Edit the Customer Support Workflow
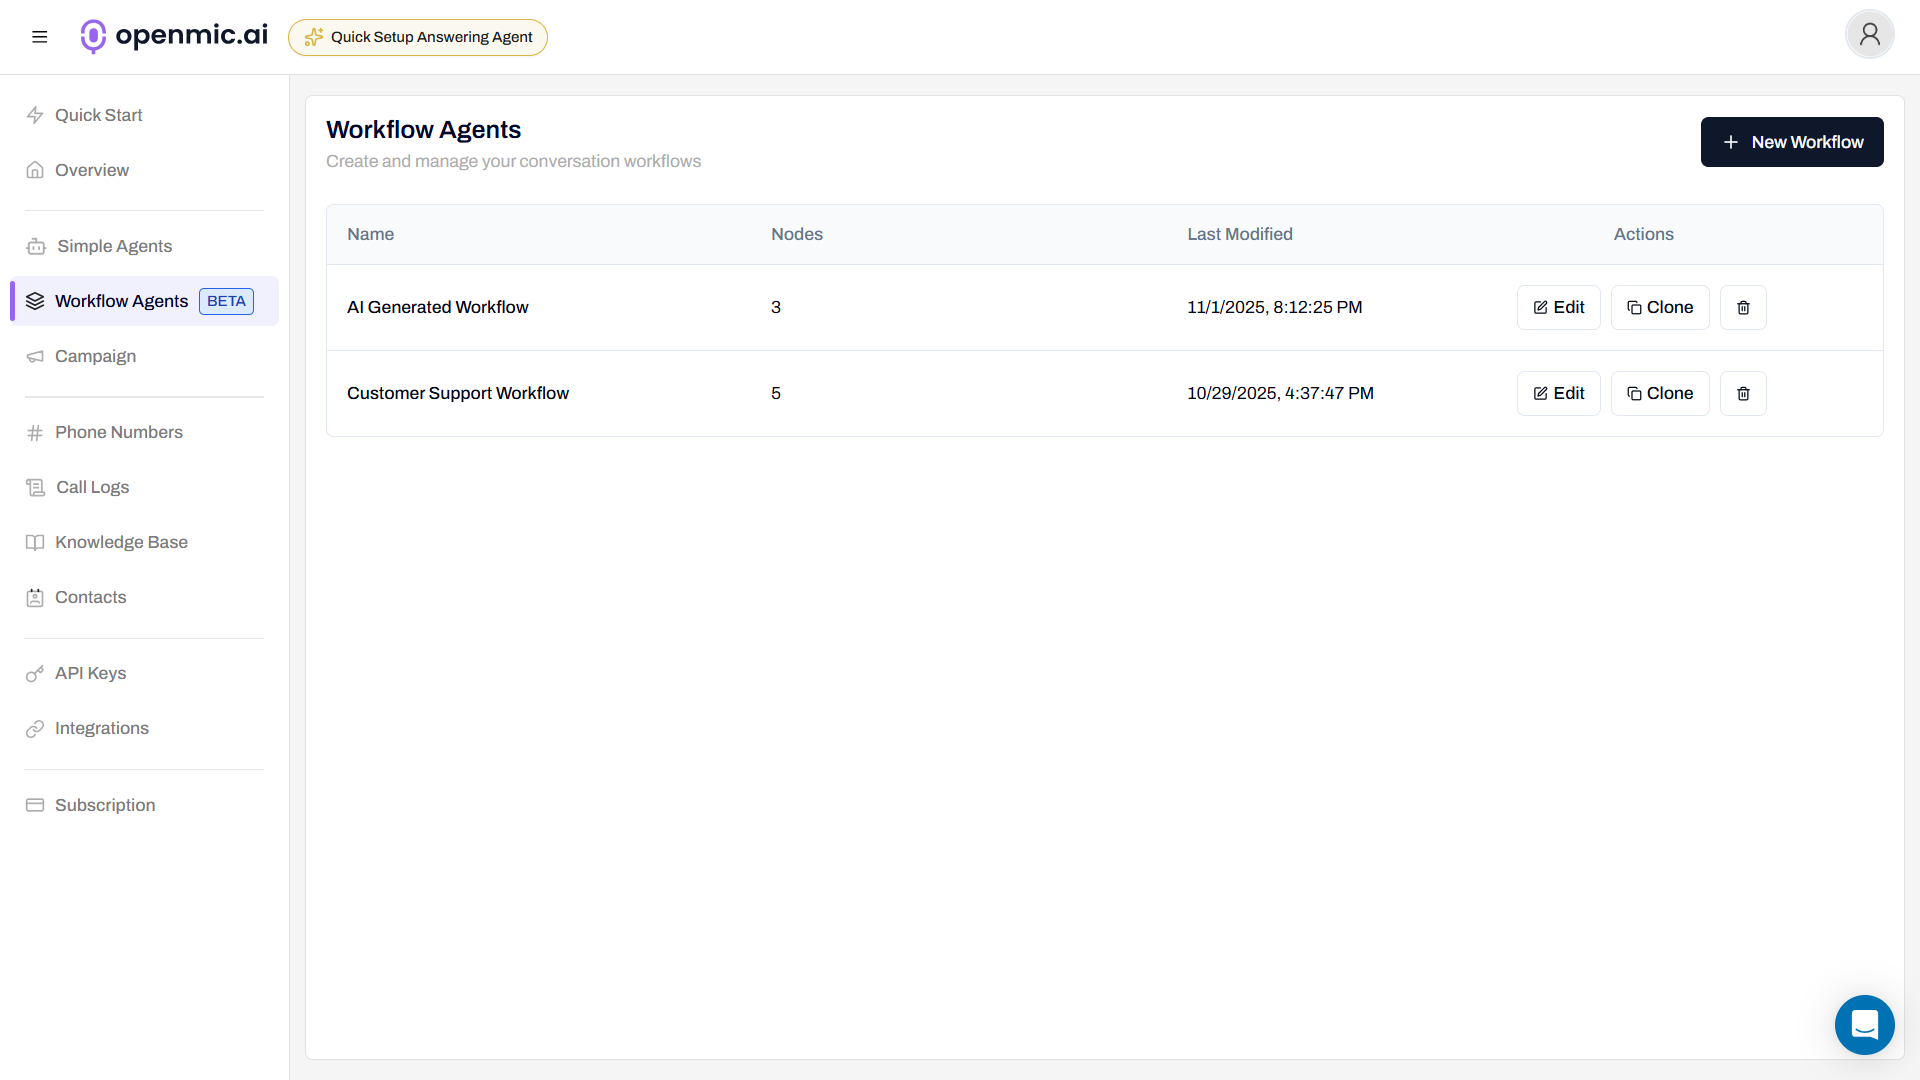 (x=1558, y=393)
